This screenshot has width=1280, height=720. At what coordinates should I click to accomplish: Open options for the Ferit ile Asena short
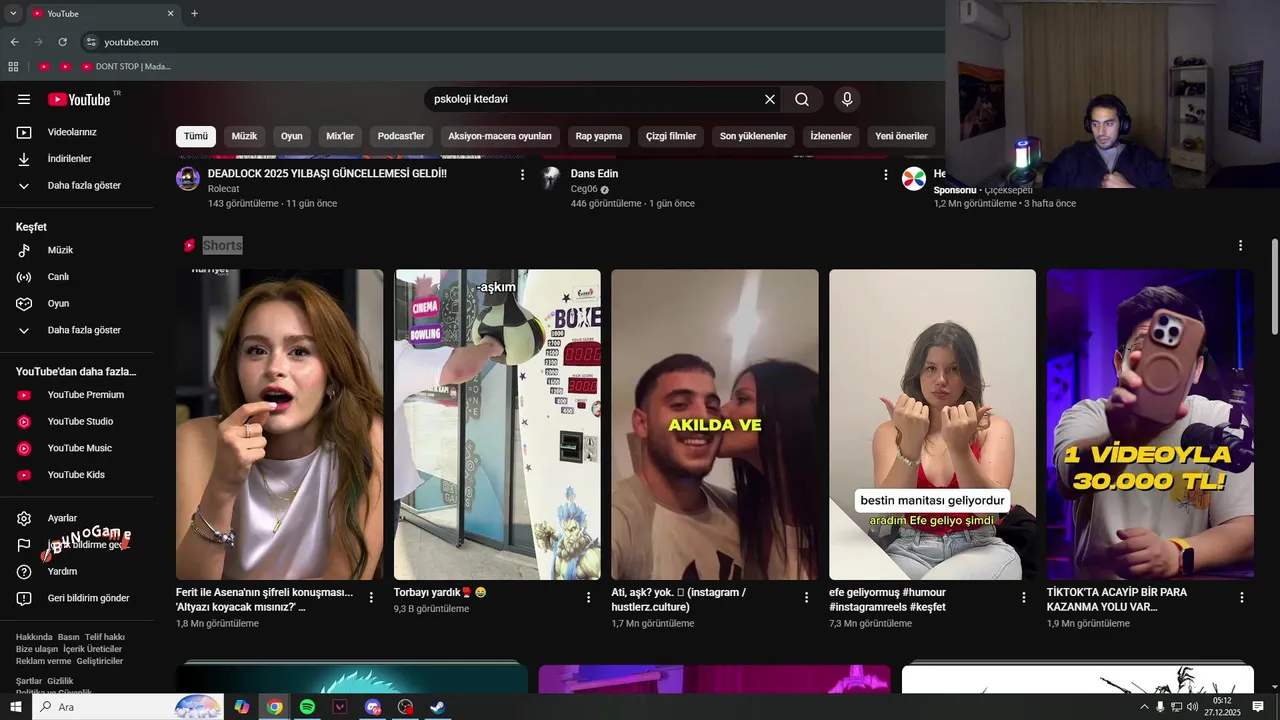371,597
